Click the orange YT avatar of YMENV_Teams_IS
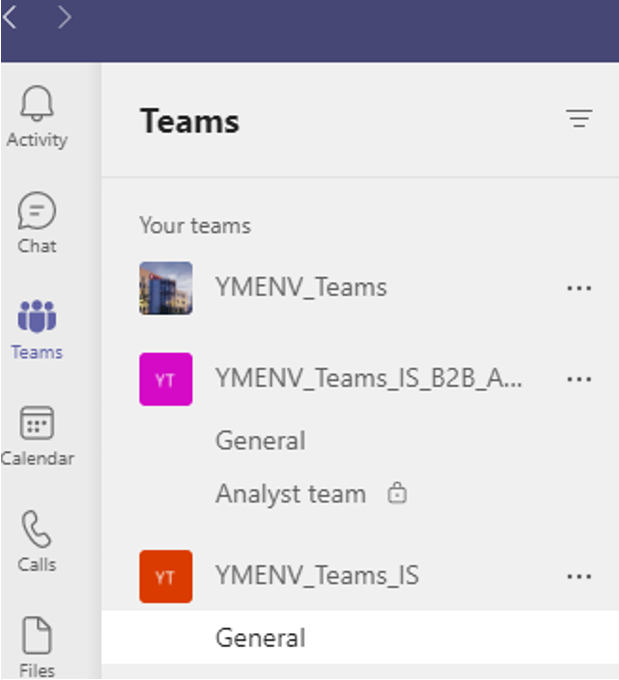619x680 pixels. 166,576
